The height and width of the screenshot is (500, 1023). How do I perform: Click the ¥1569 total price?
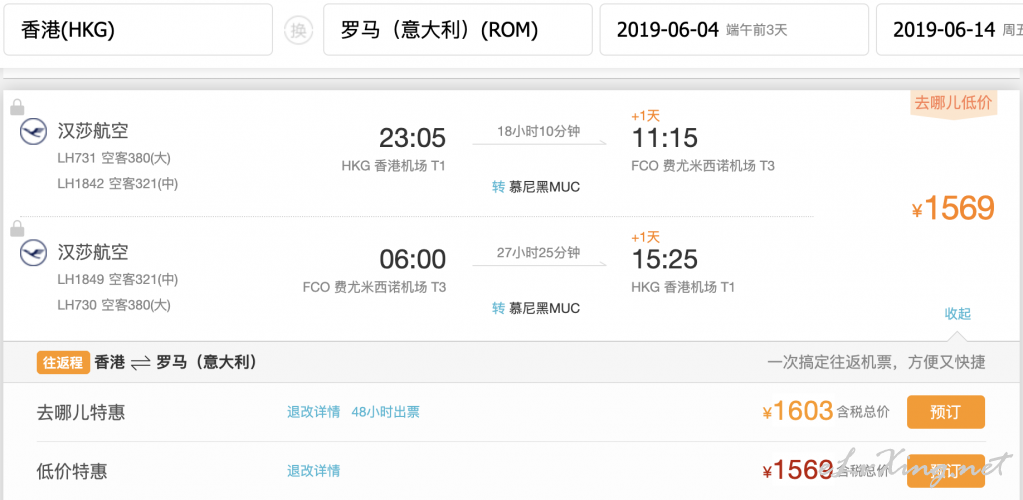point(953,208)
